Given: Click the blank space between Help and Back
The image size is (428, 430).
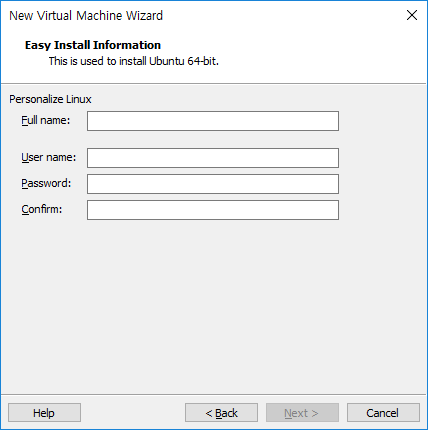Looking at the screenshot, I should (133, 413).
